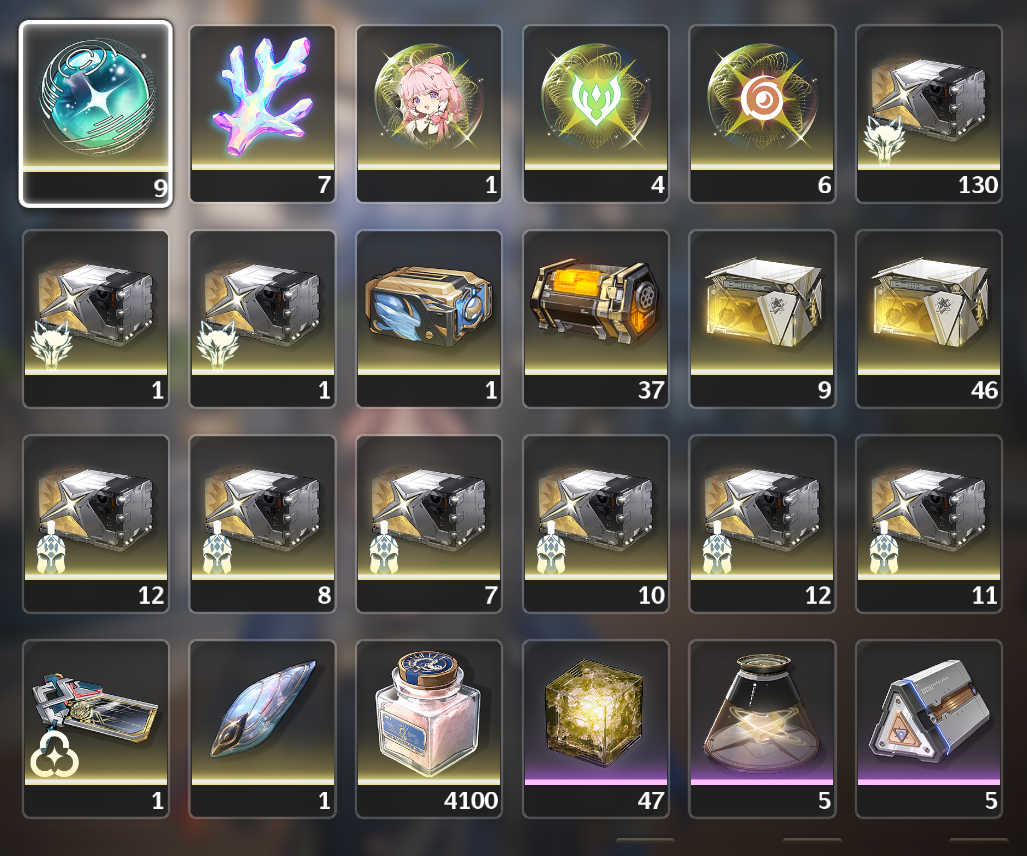Select the green crest bubble item
The height and width of the screenshot is (856, 1027).
click(596, 114)
